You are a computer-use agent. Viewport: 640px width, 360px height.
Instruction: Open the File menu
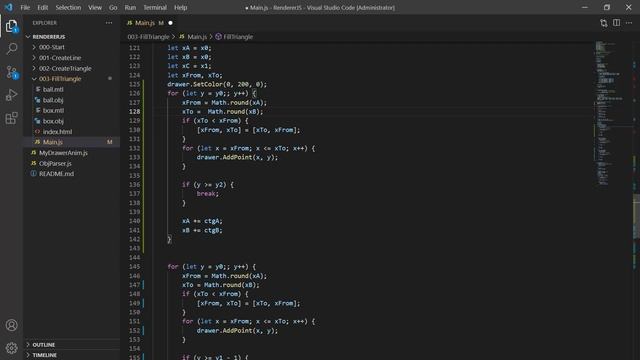tap(25, 7)
